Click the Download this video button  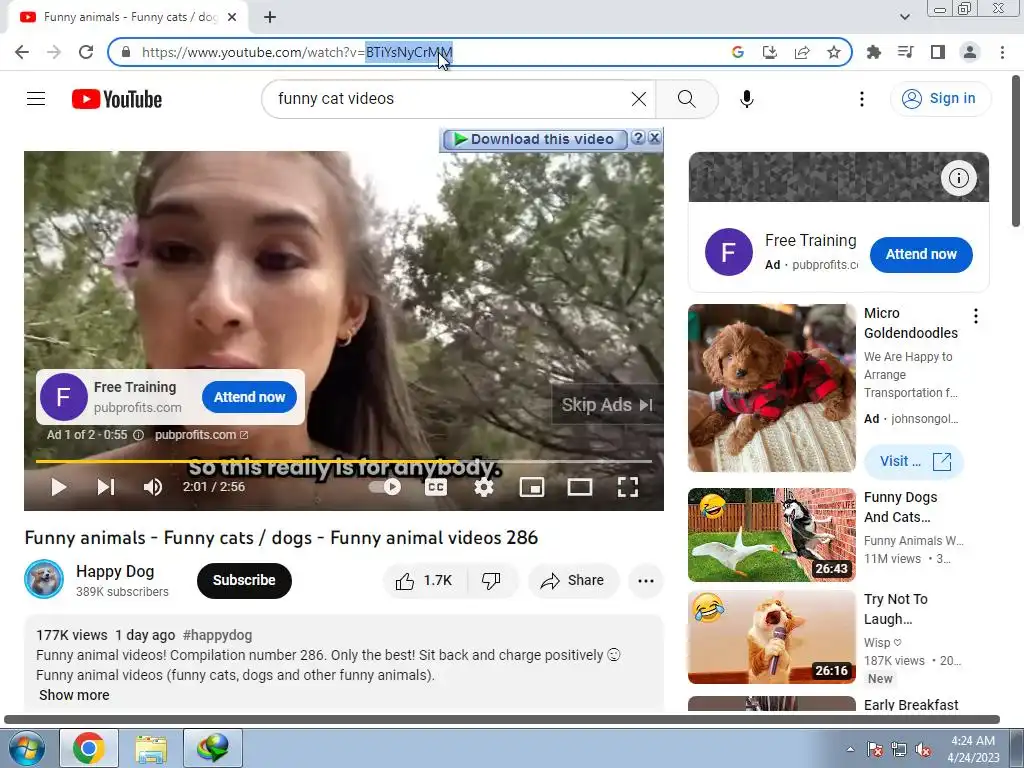coord(534,139)
